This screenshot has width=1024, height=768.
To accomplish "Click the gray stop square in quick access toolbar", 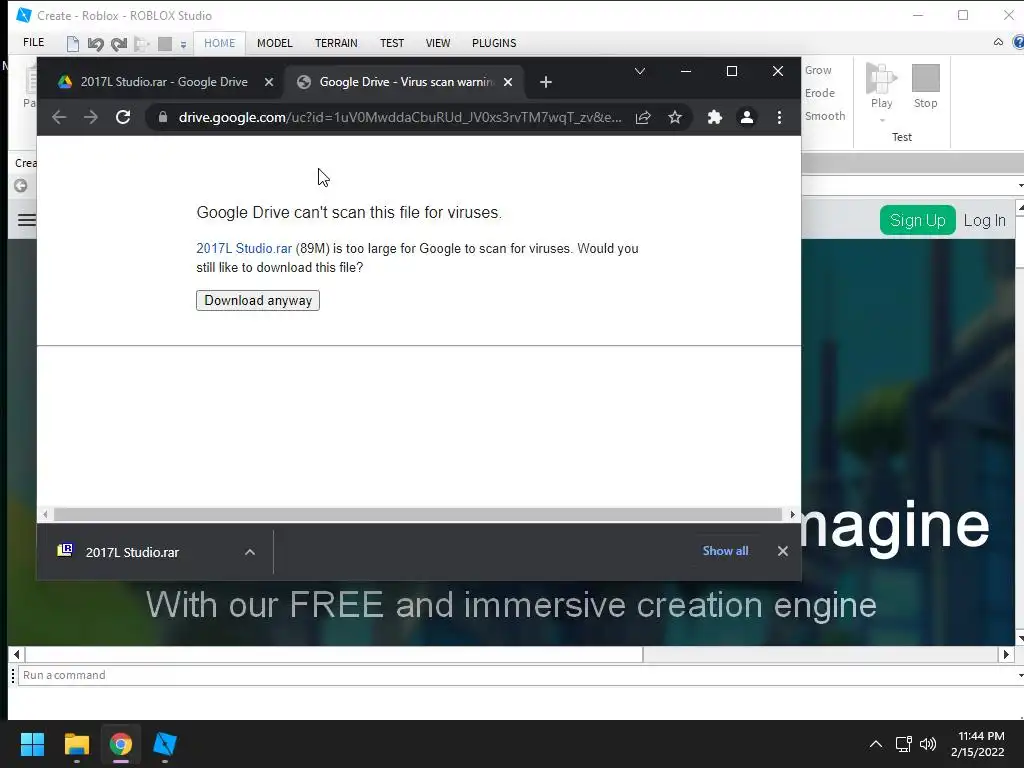I will click(x=165, y=44).
